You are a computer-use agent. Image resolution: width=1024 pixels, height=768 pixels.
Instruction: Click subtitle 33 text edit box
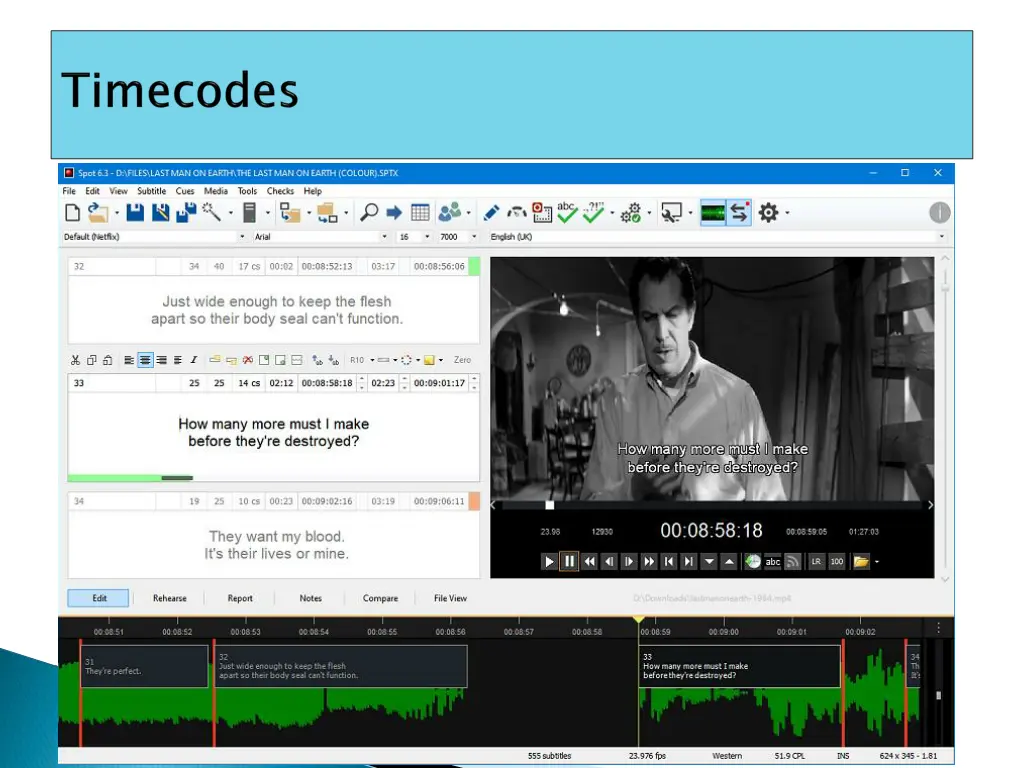click(x=274, y=433)
